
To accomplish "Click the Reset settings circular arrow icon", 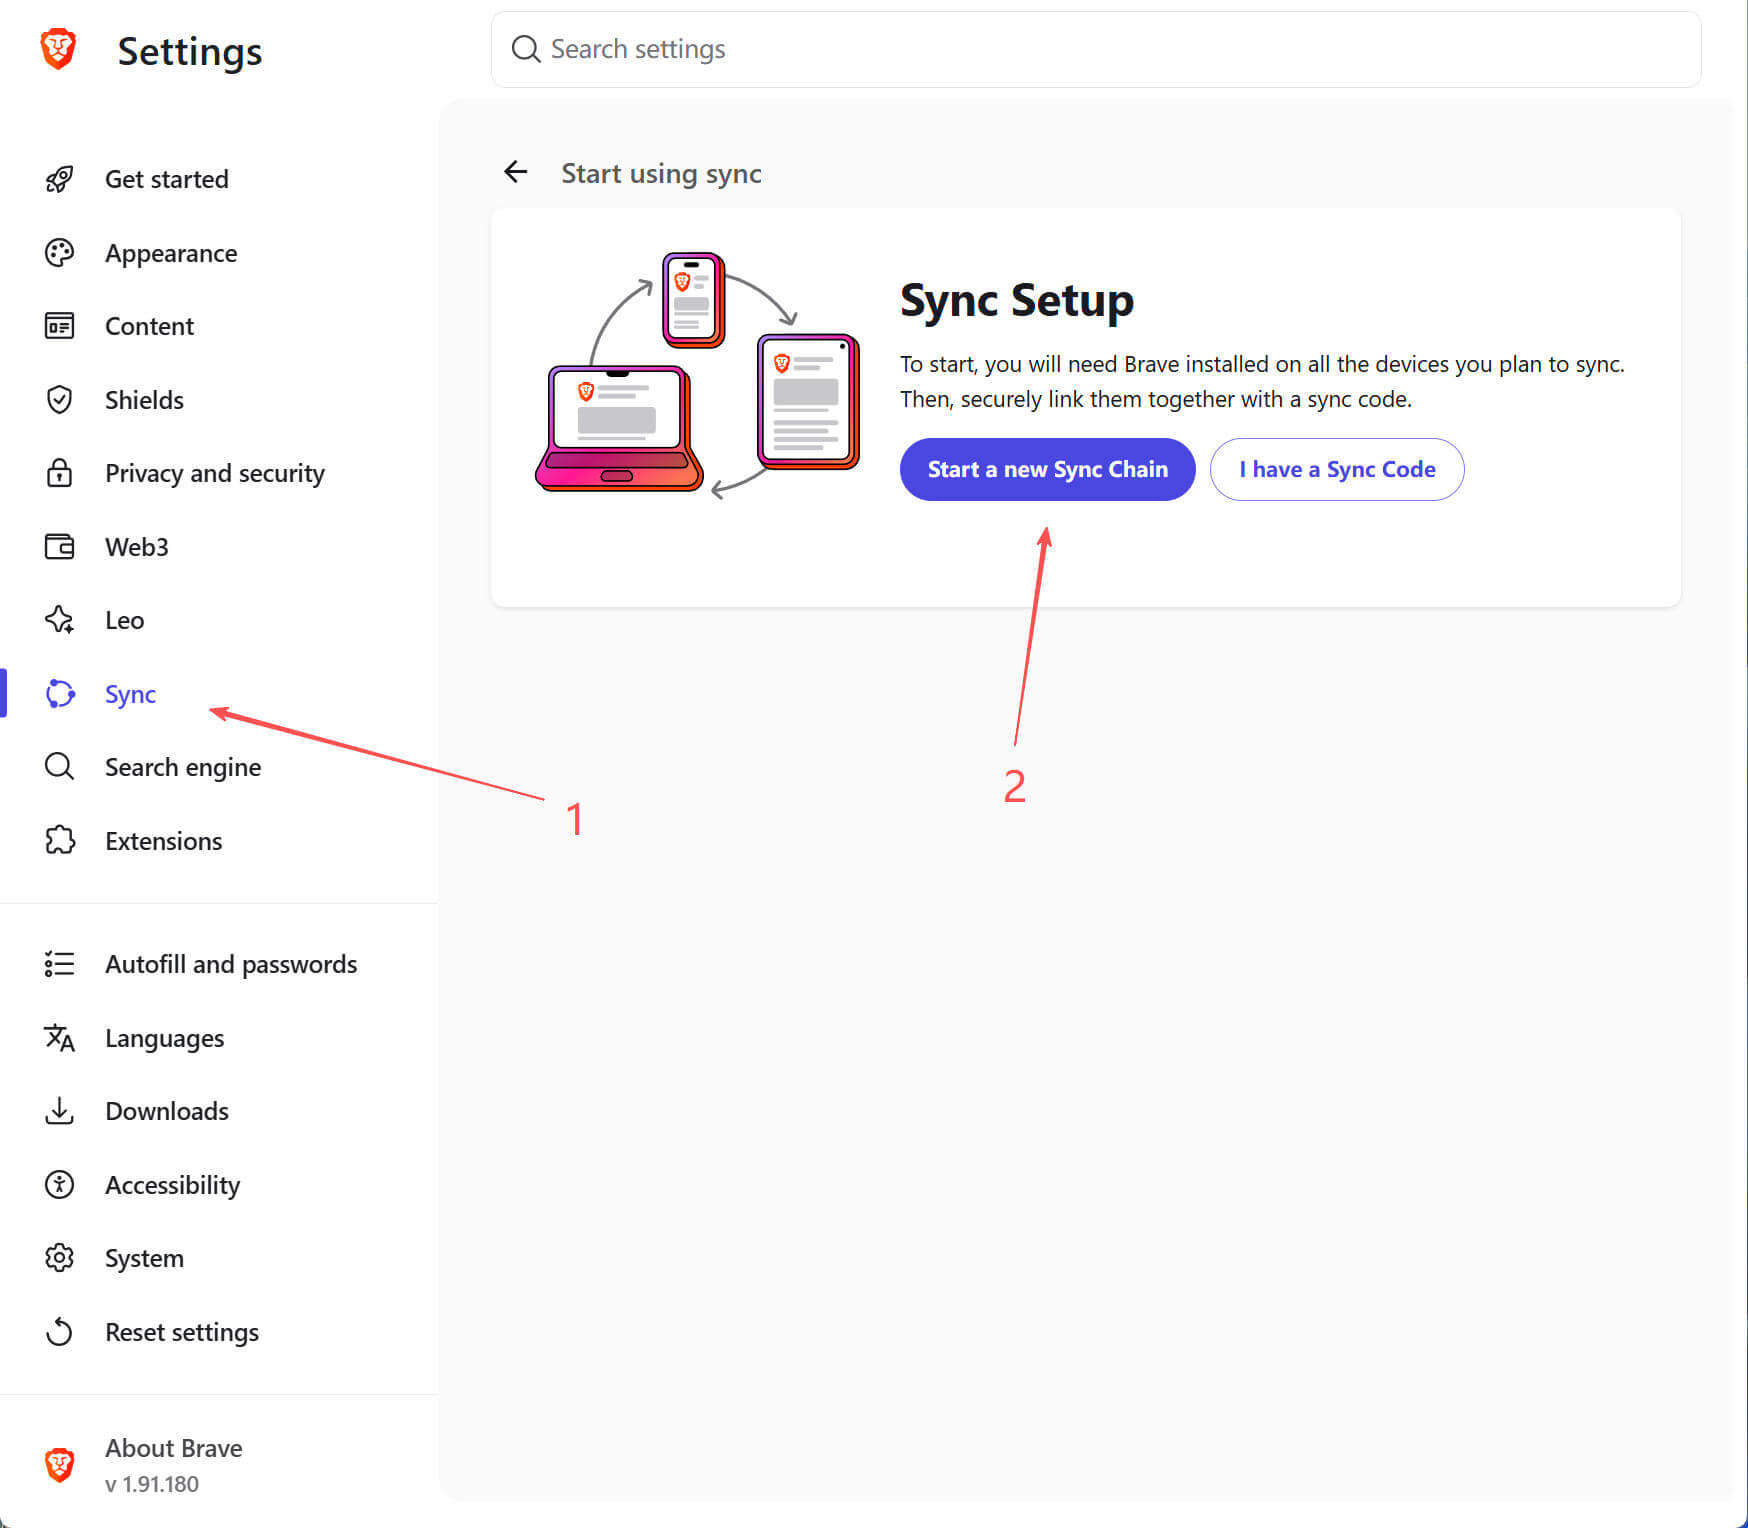I will (x=59, y=1332).
